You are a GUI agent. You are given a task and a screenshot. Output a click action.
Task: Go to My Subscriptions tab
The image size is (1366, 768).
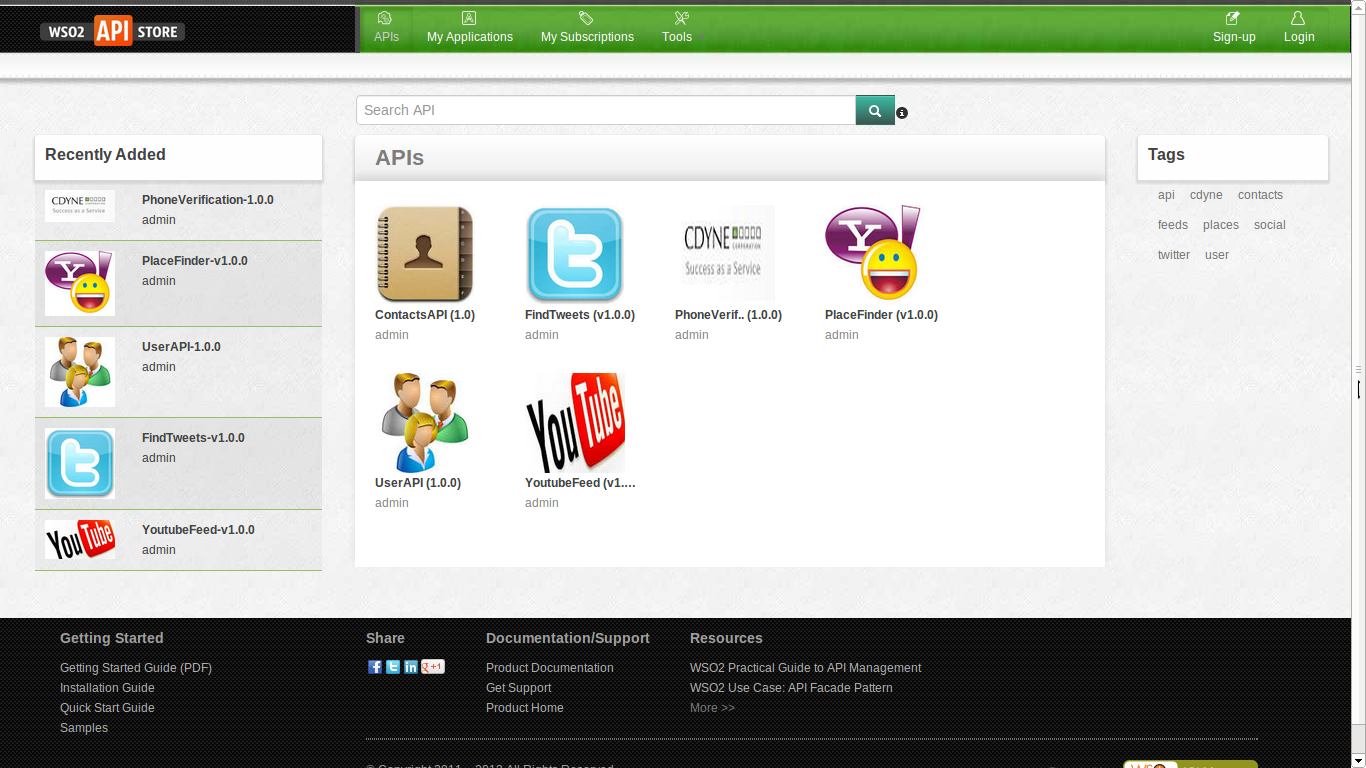(587, 28)
